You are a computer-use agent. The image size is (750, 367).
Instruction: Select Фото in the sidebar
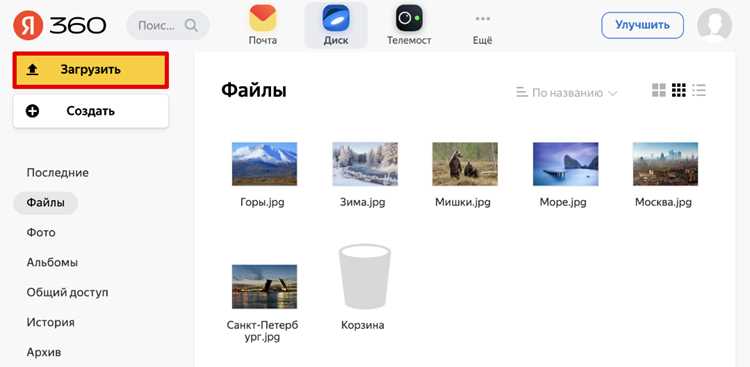(41, 233)
